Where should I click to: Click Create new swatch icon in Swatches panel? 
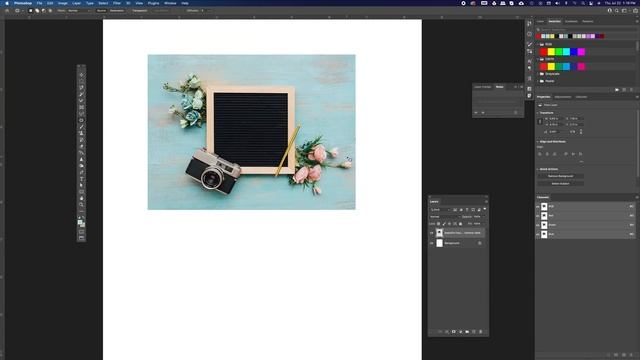coord(624,90)
